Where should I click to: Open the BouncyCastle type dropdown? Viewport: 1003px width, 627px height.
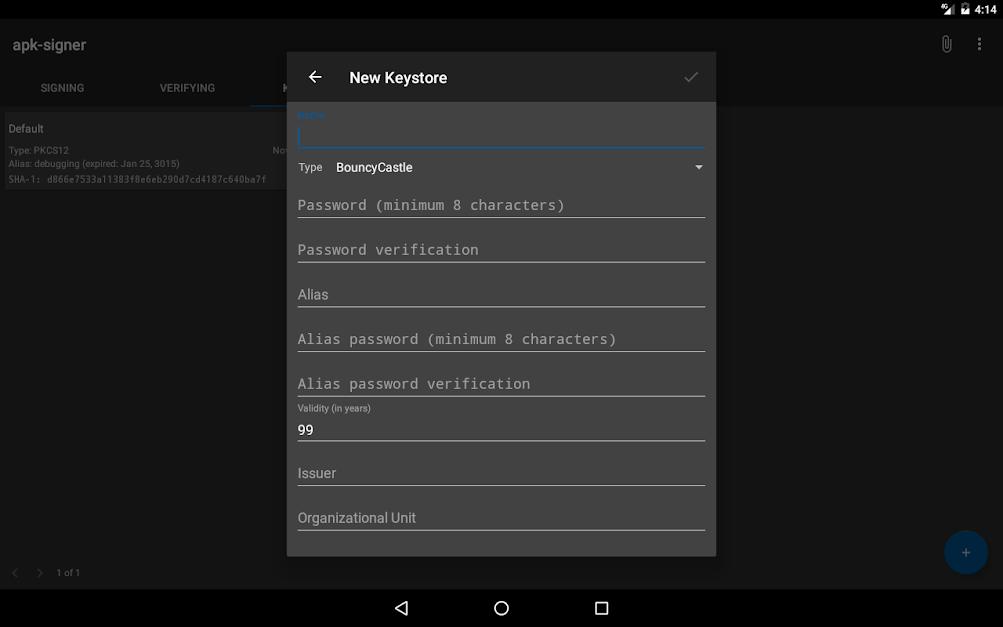518,167
